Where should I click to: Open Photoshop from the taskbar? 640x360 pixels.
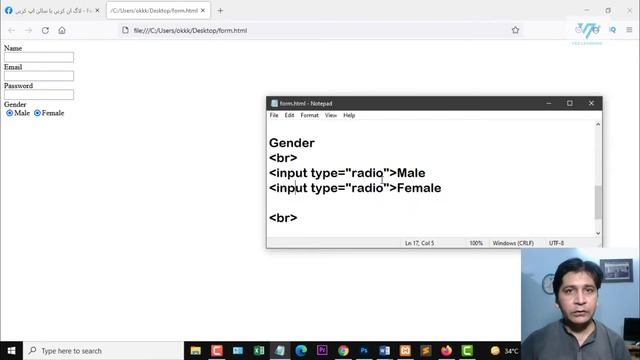coord(364,351)
